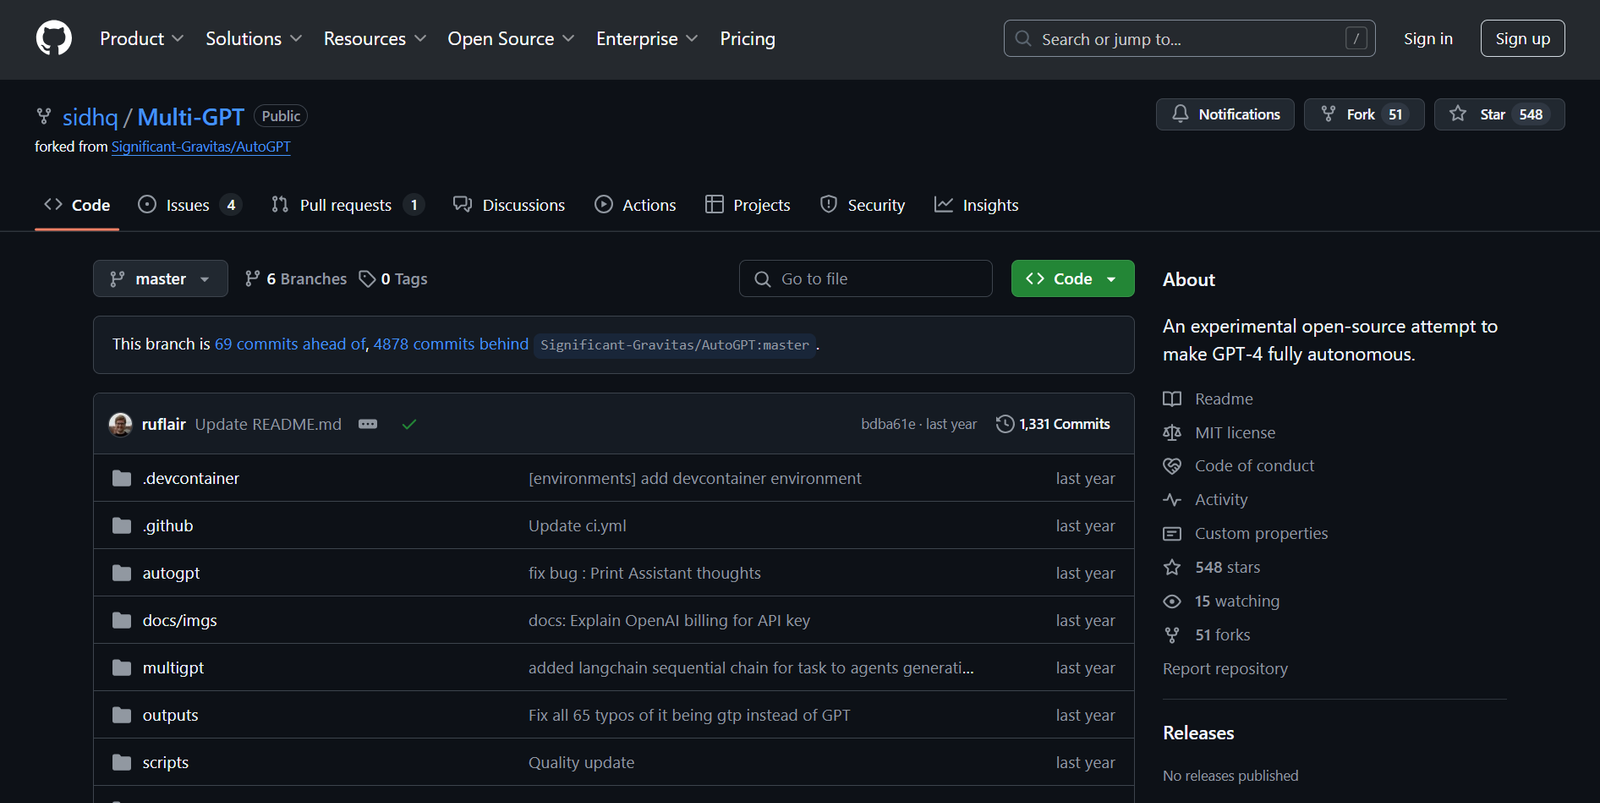This screenshot has width=1600, height=803.
Task: Click the star icon in Star button
Action: [x=1458, y=114]
